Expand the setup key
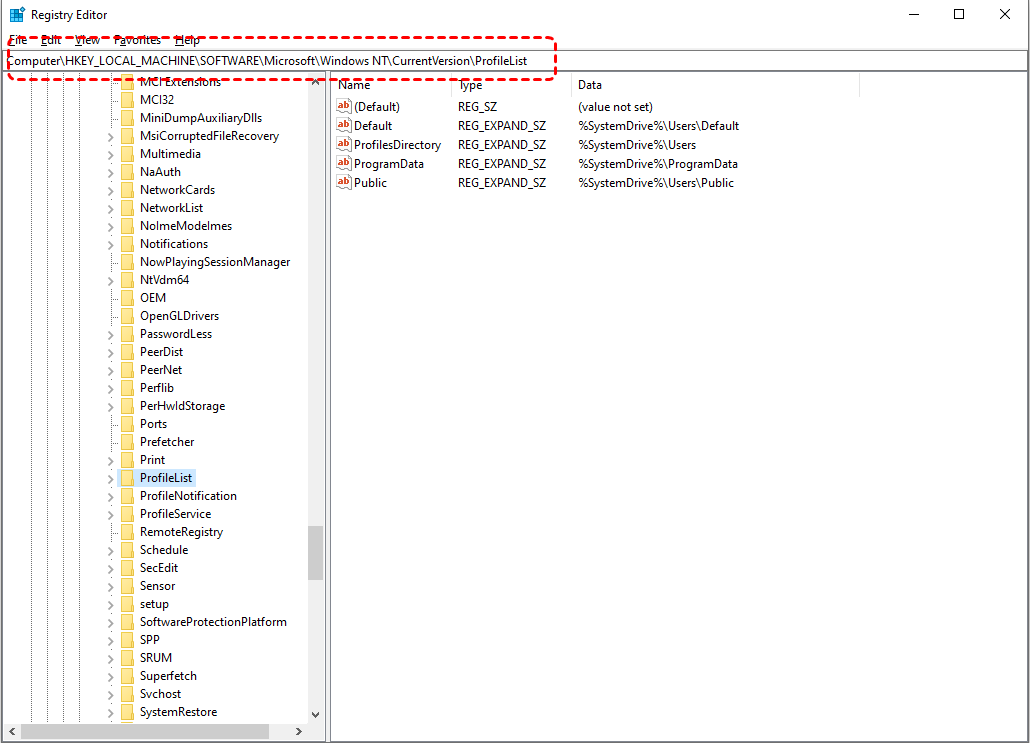The image size is (1030, 743). pos(110,605)
